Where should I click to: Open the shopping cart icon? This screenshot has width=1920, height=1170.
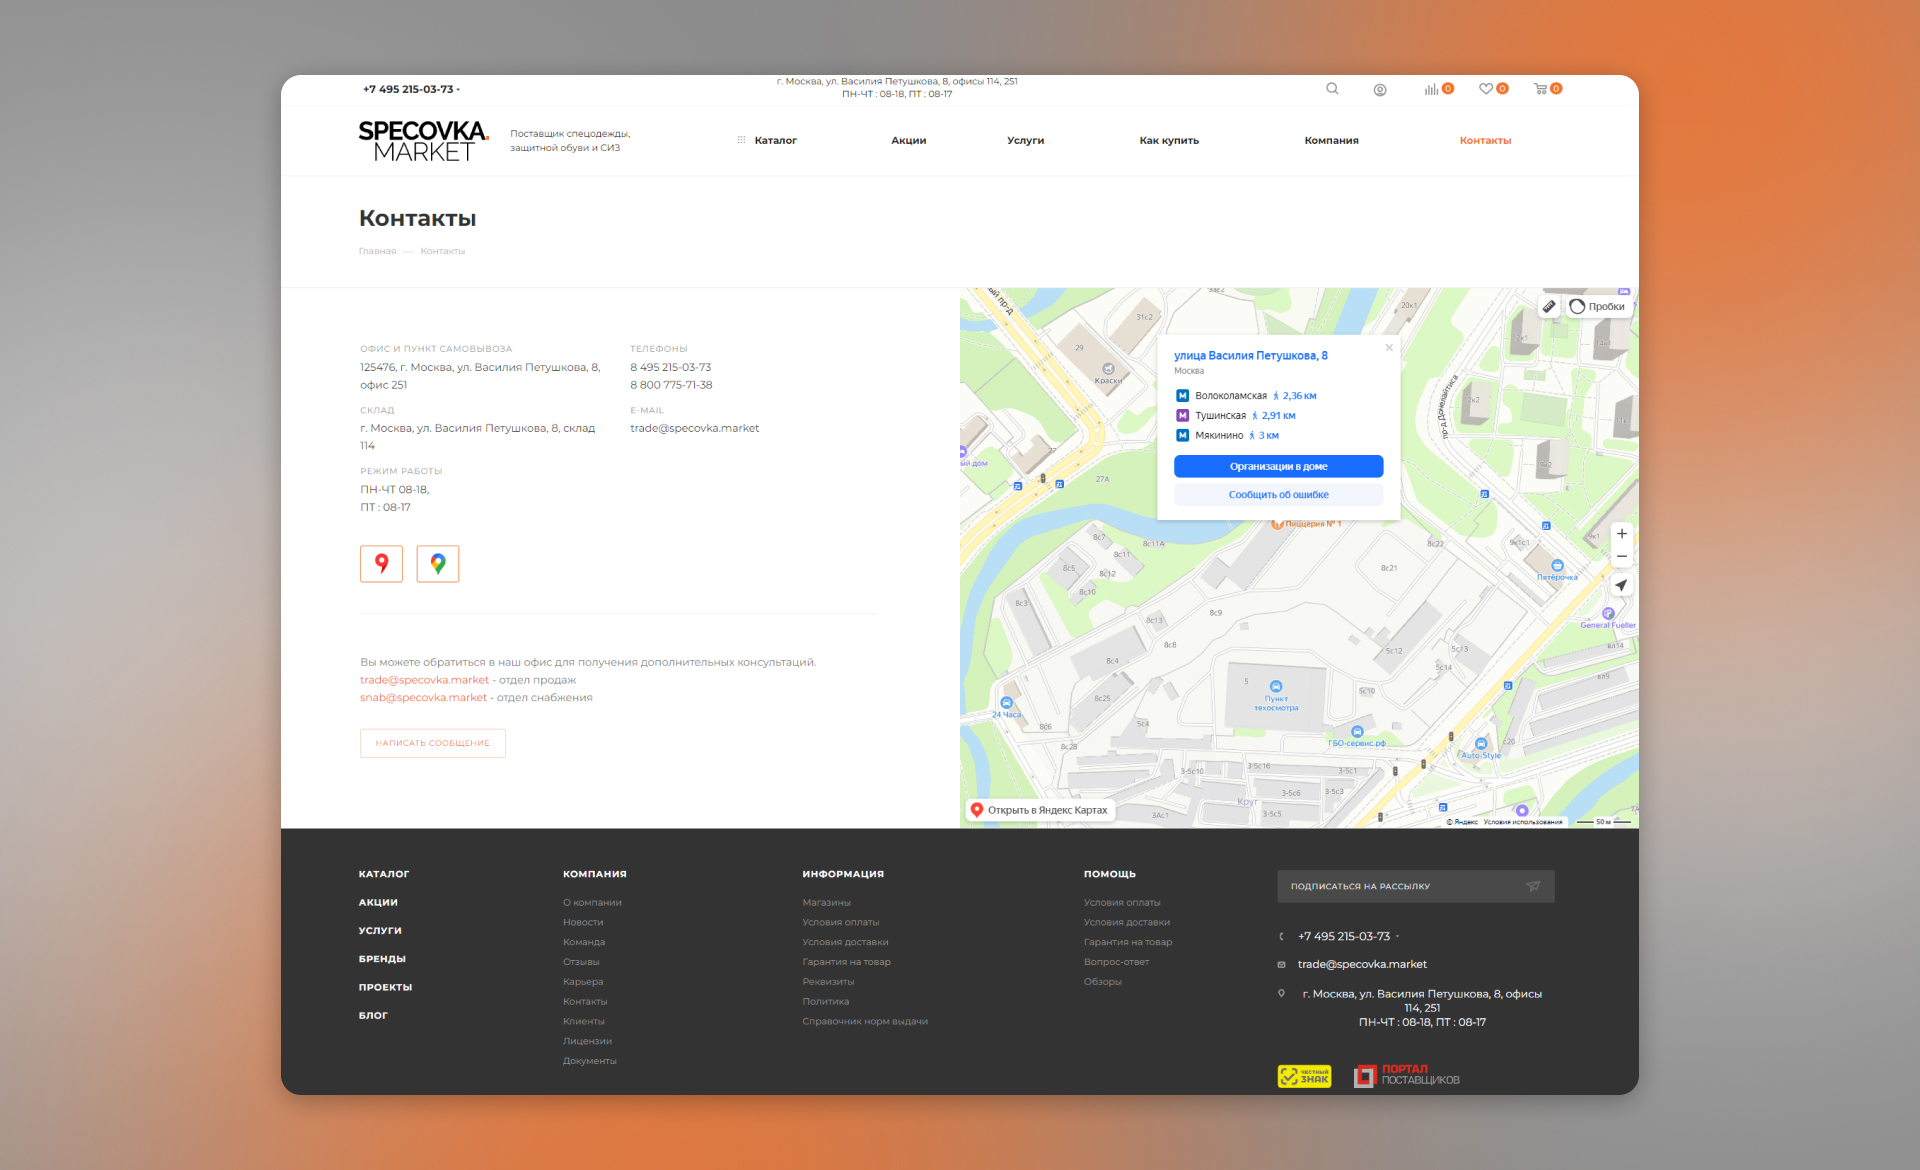[1540, 89]
